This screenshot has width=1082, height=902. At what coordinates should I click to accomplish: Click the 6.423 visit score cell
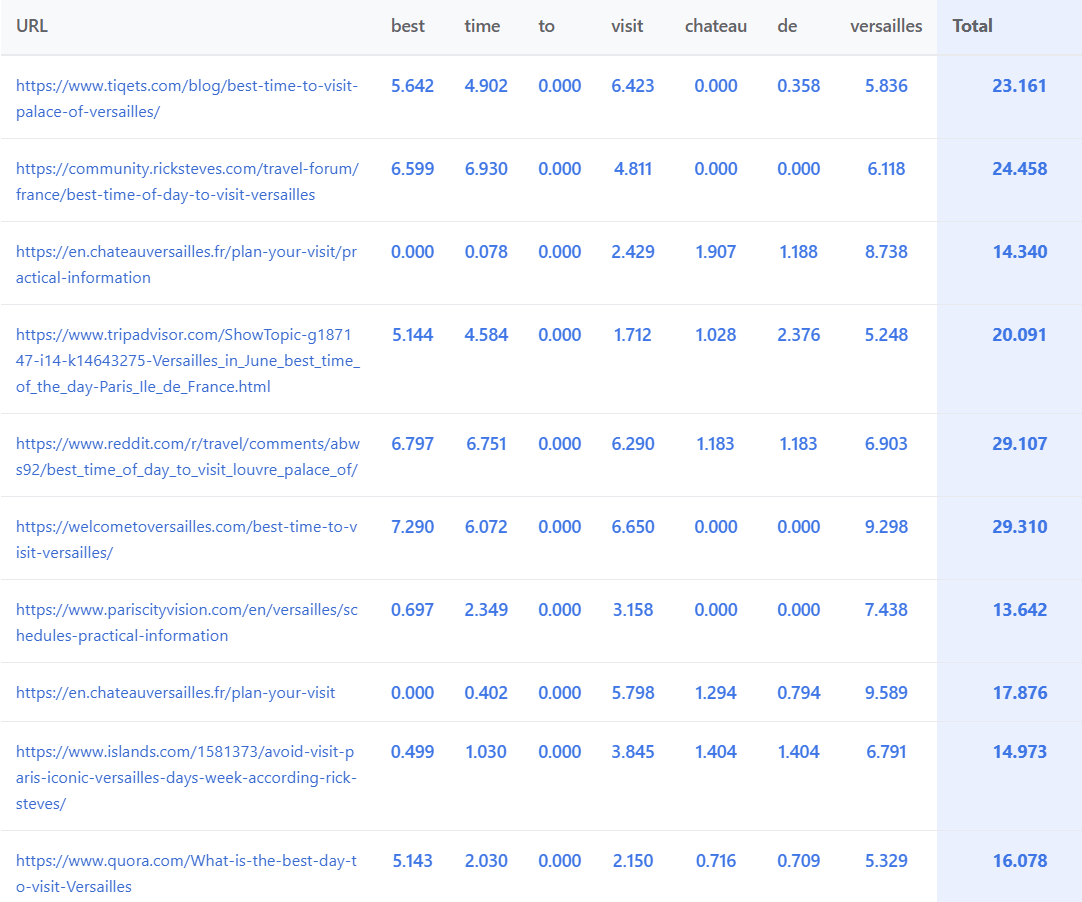(x=633, y=86)
